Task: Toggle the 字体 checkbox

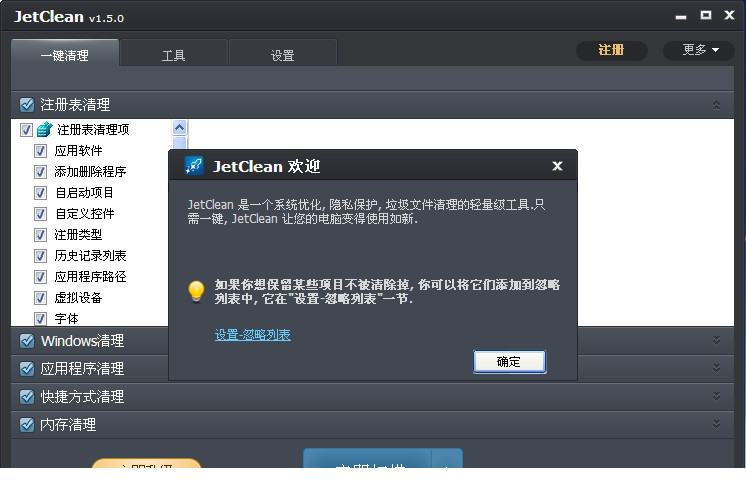Action: coord(40,319)
